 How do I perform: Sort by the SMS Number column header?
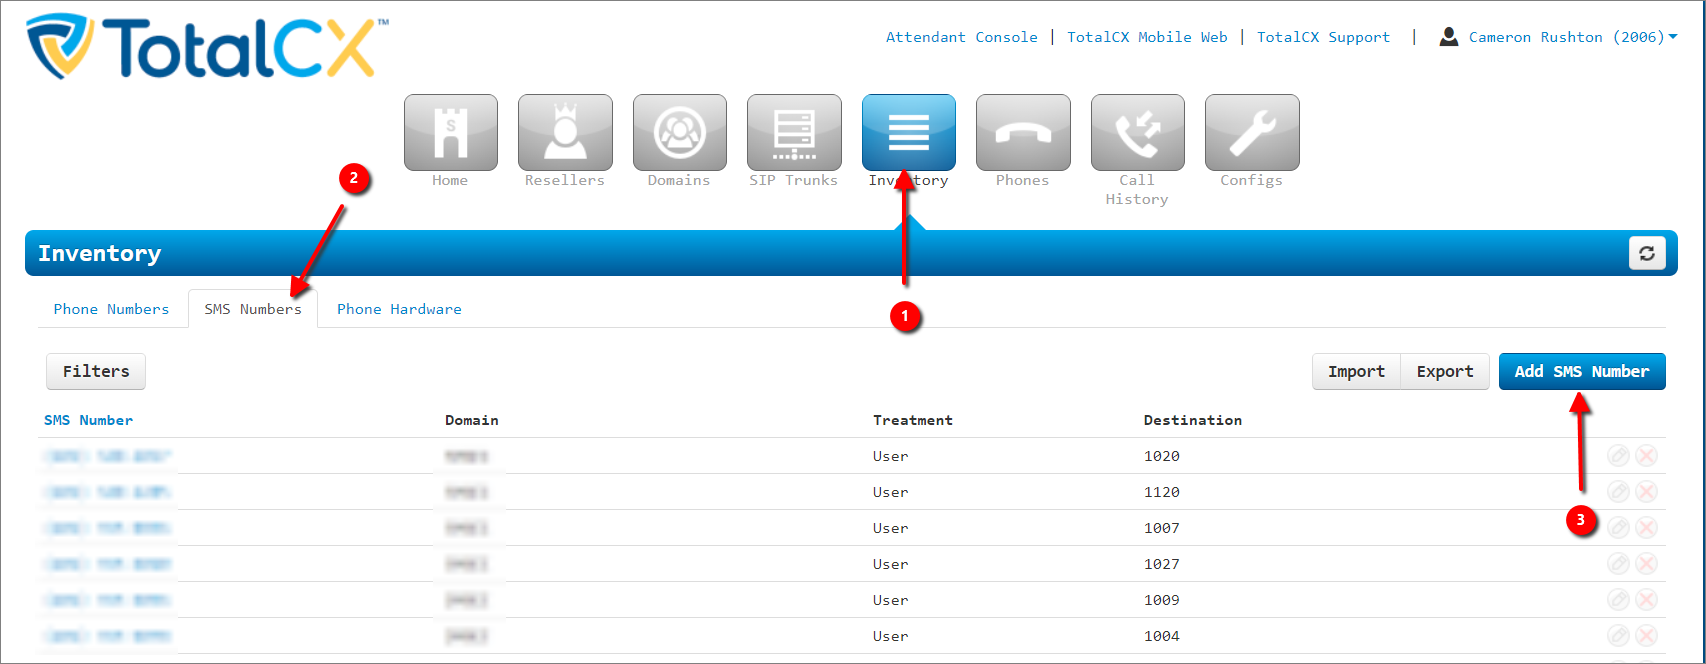click(88, 420)
